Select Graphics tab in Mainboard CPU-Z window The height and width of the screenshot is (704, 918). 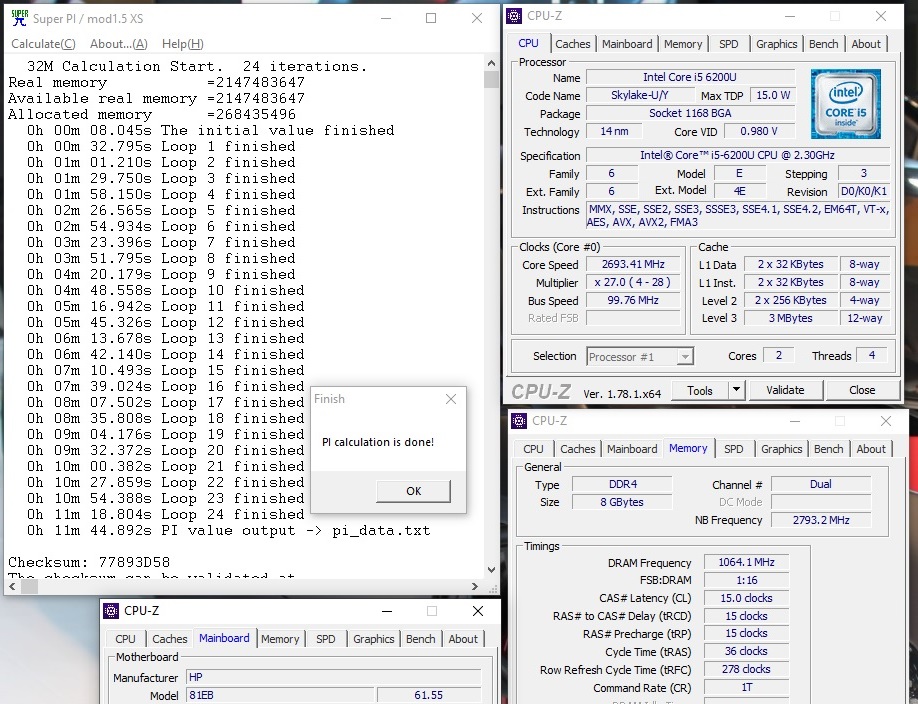[374, 639]
